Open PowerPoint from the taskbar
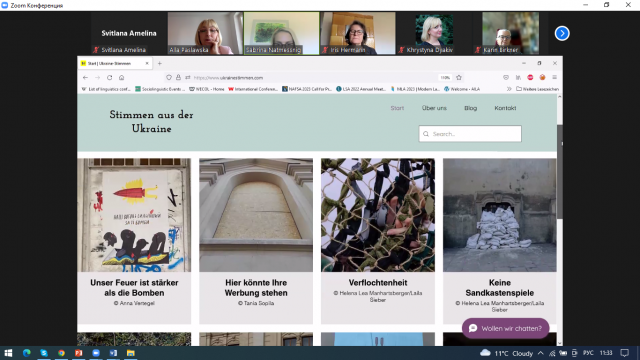 click(78, 353)
